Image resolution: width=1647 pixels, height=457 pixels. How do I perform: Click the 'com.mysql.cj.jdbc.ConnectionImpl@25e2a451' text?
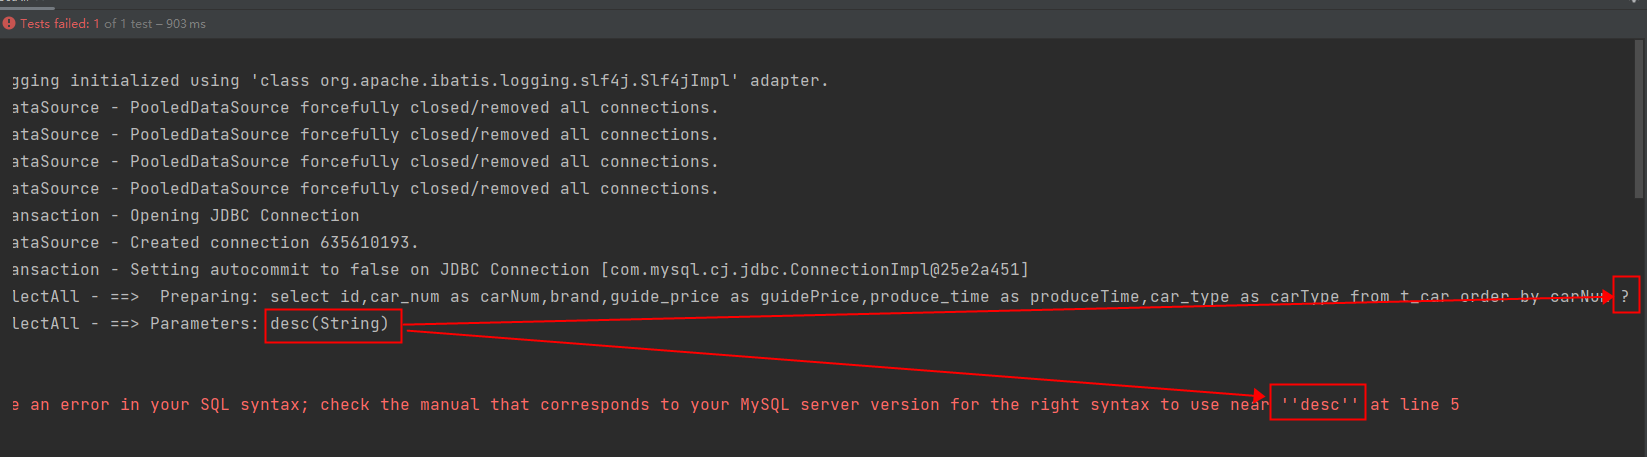coord(815,270)
